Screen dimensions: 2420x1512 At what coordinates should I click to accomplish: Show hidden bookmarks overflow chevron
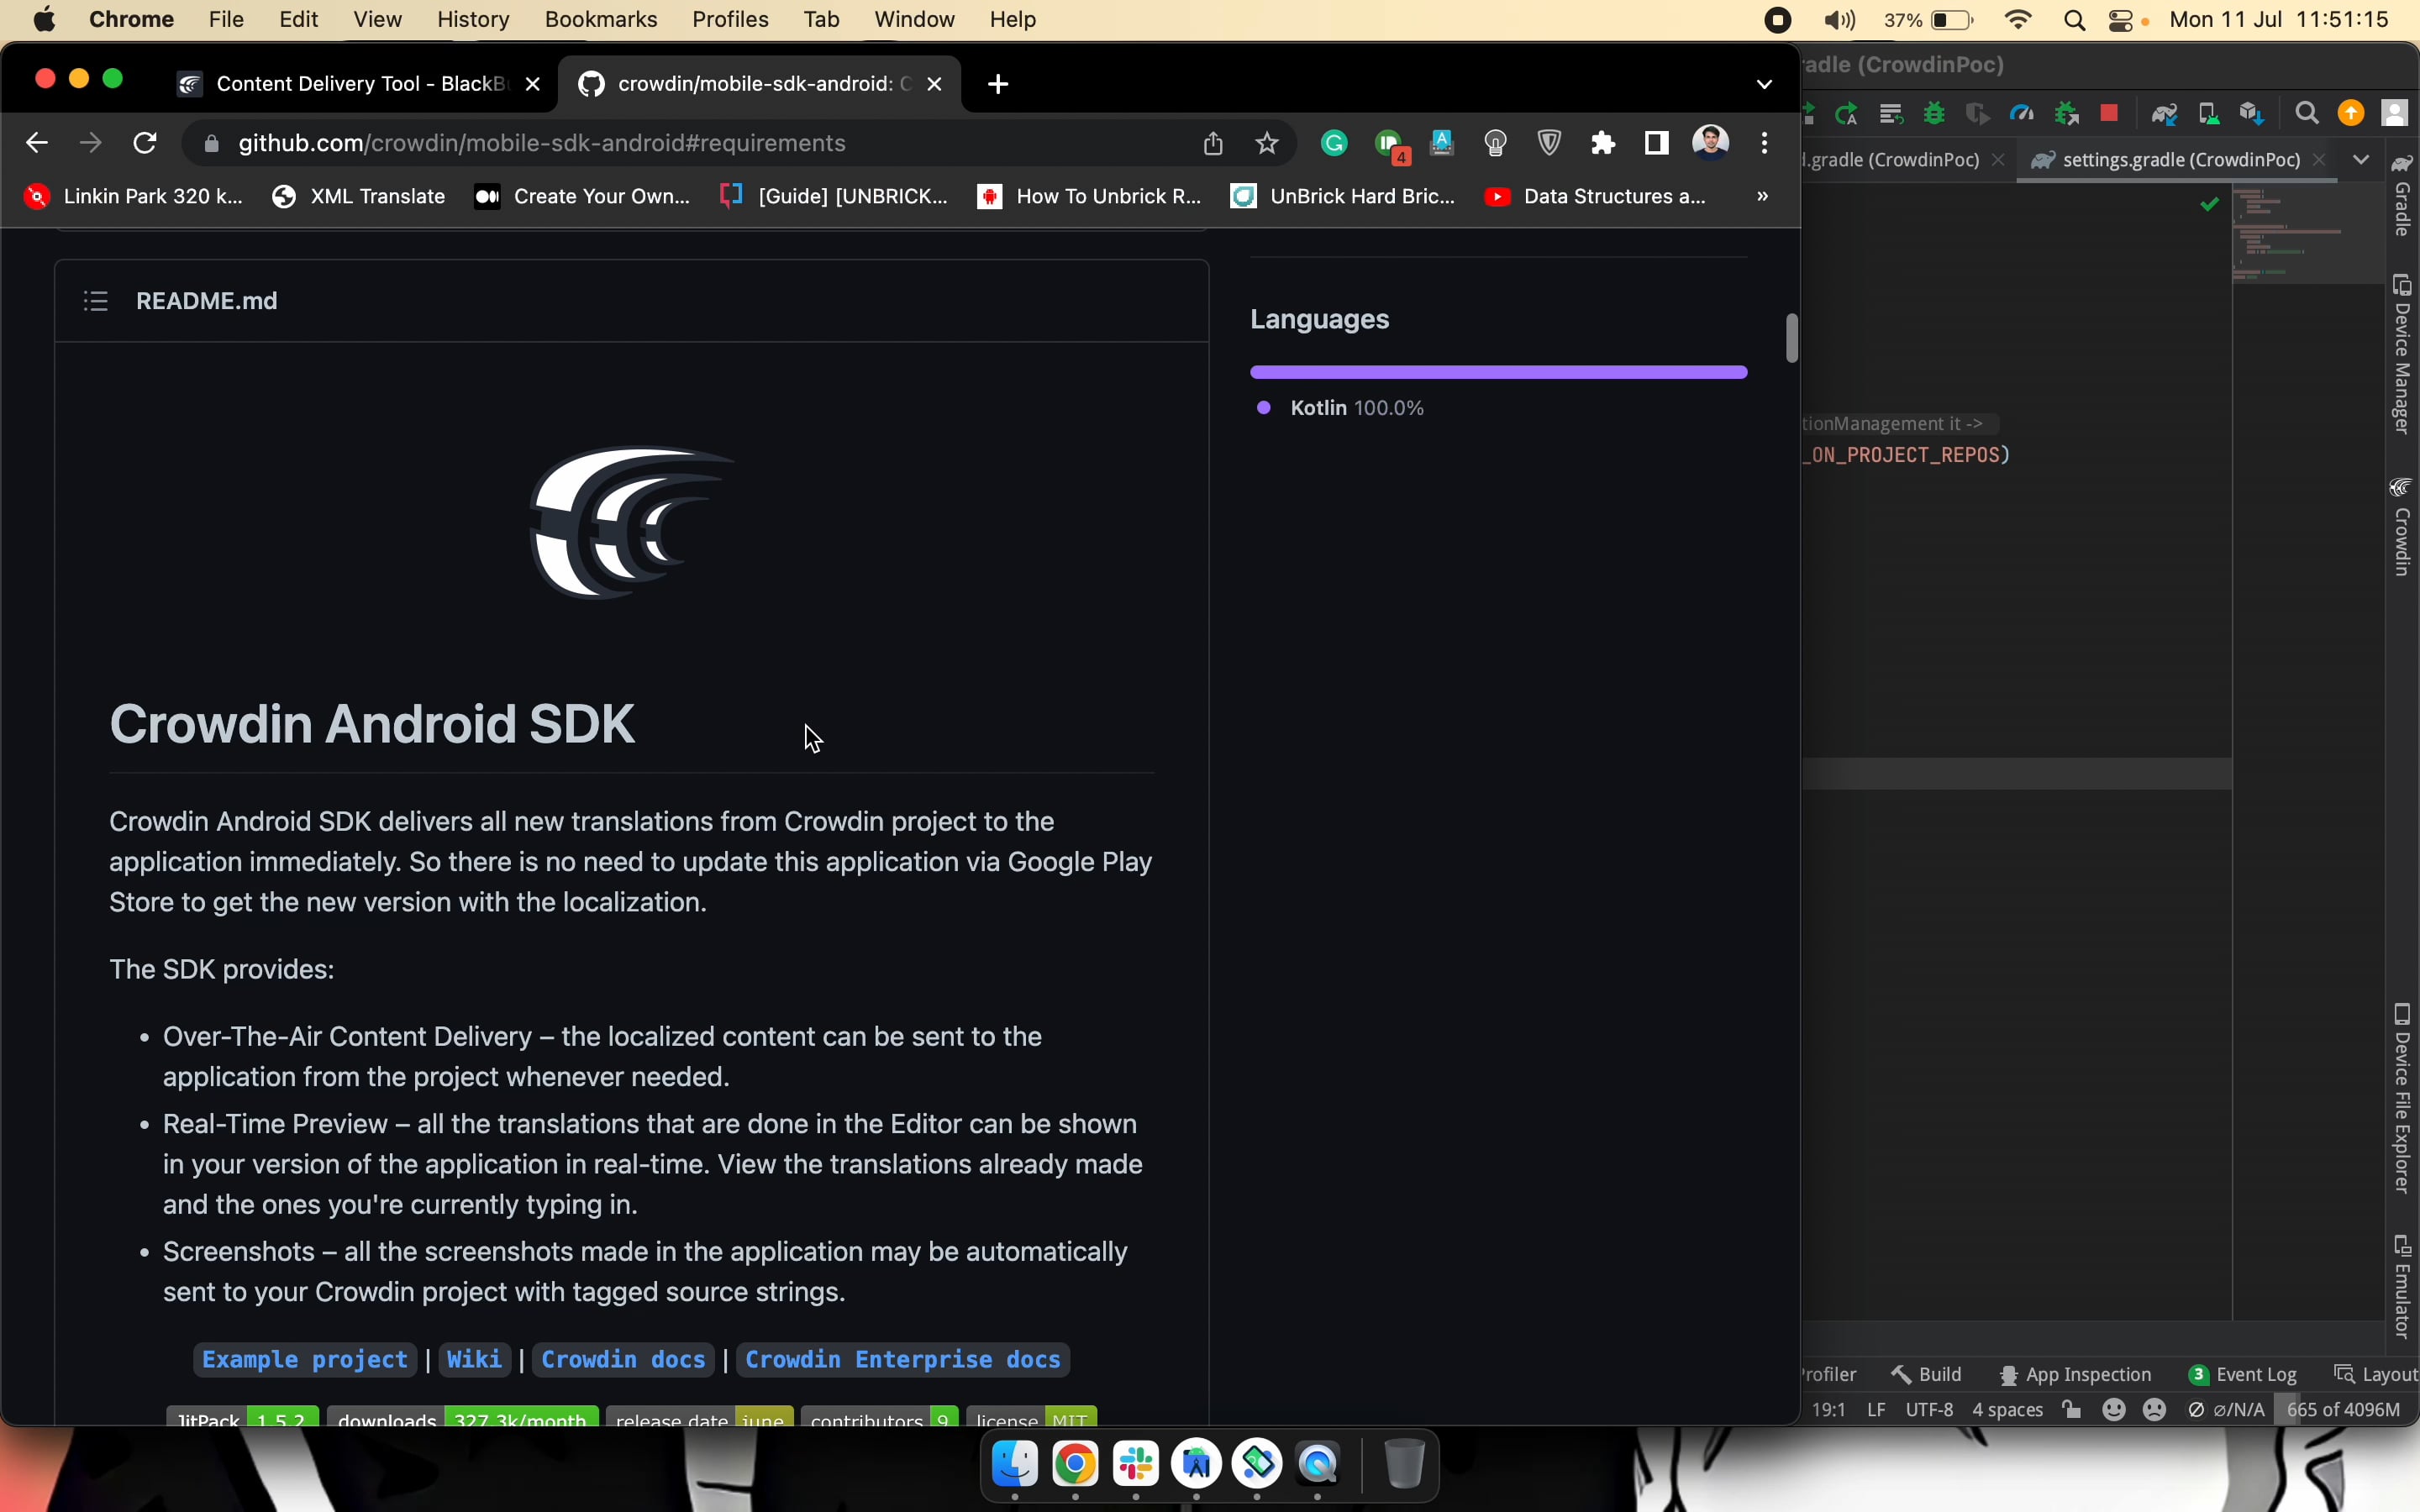1762,197
